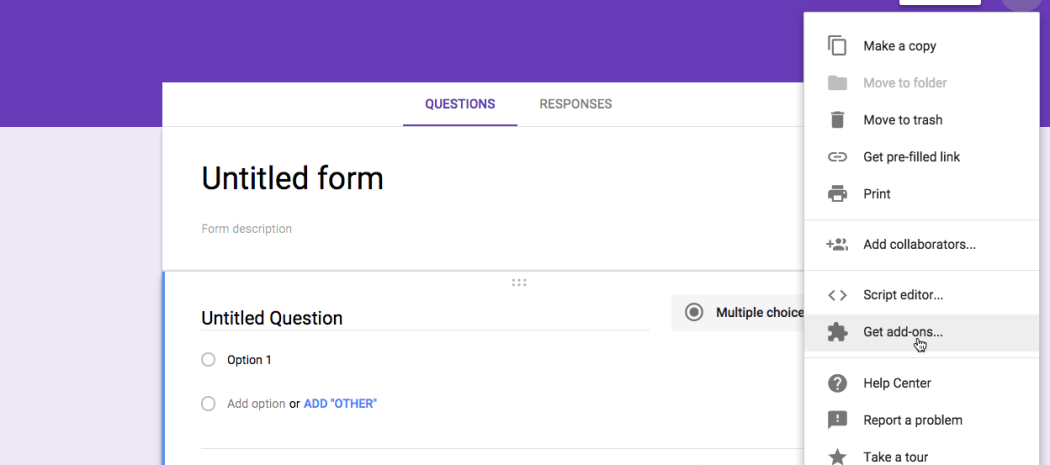Click the Report a problem feedback icon
The width and height of the screenshot is (1050, 465).
[837, 420]
